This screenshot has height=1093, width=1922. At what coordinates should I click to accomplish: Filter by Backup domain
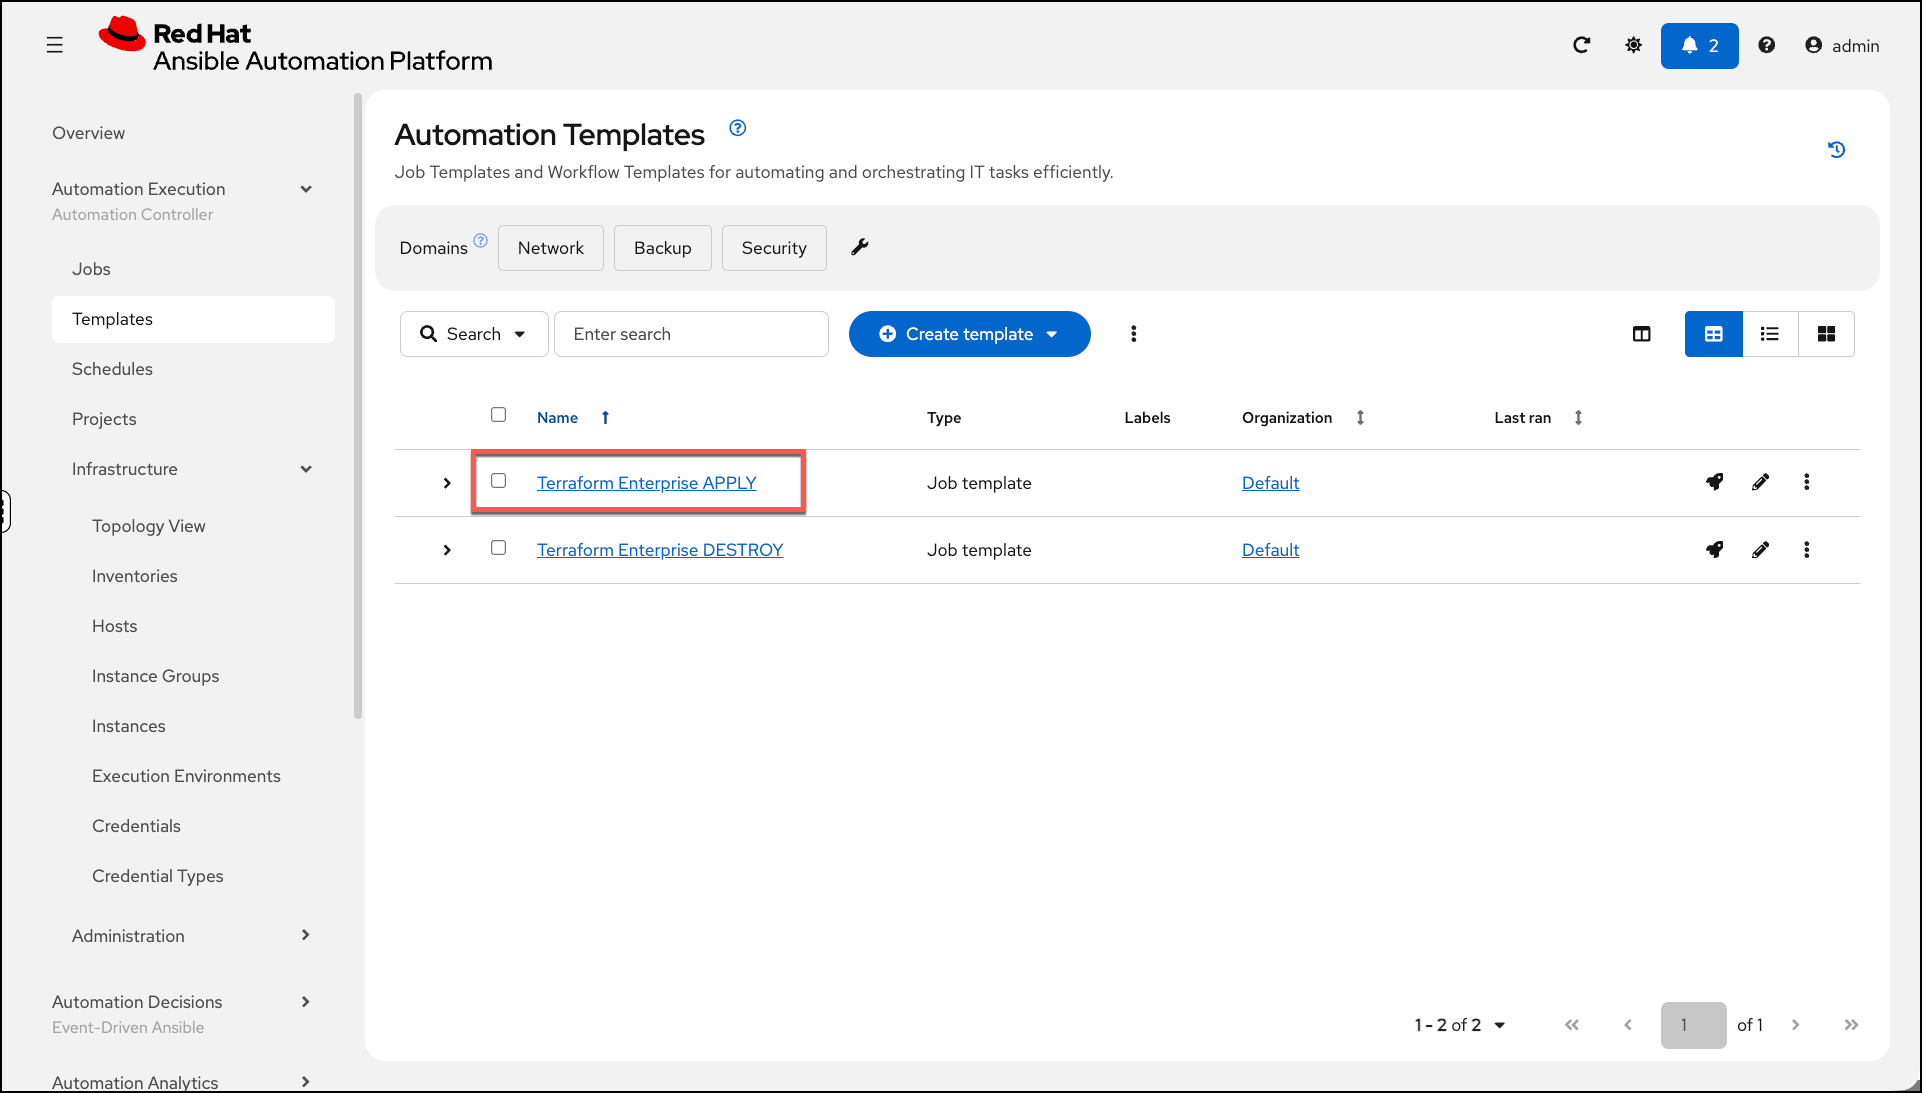coord(663,248)
